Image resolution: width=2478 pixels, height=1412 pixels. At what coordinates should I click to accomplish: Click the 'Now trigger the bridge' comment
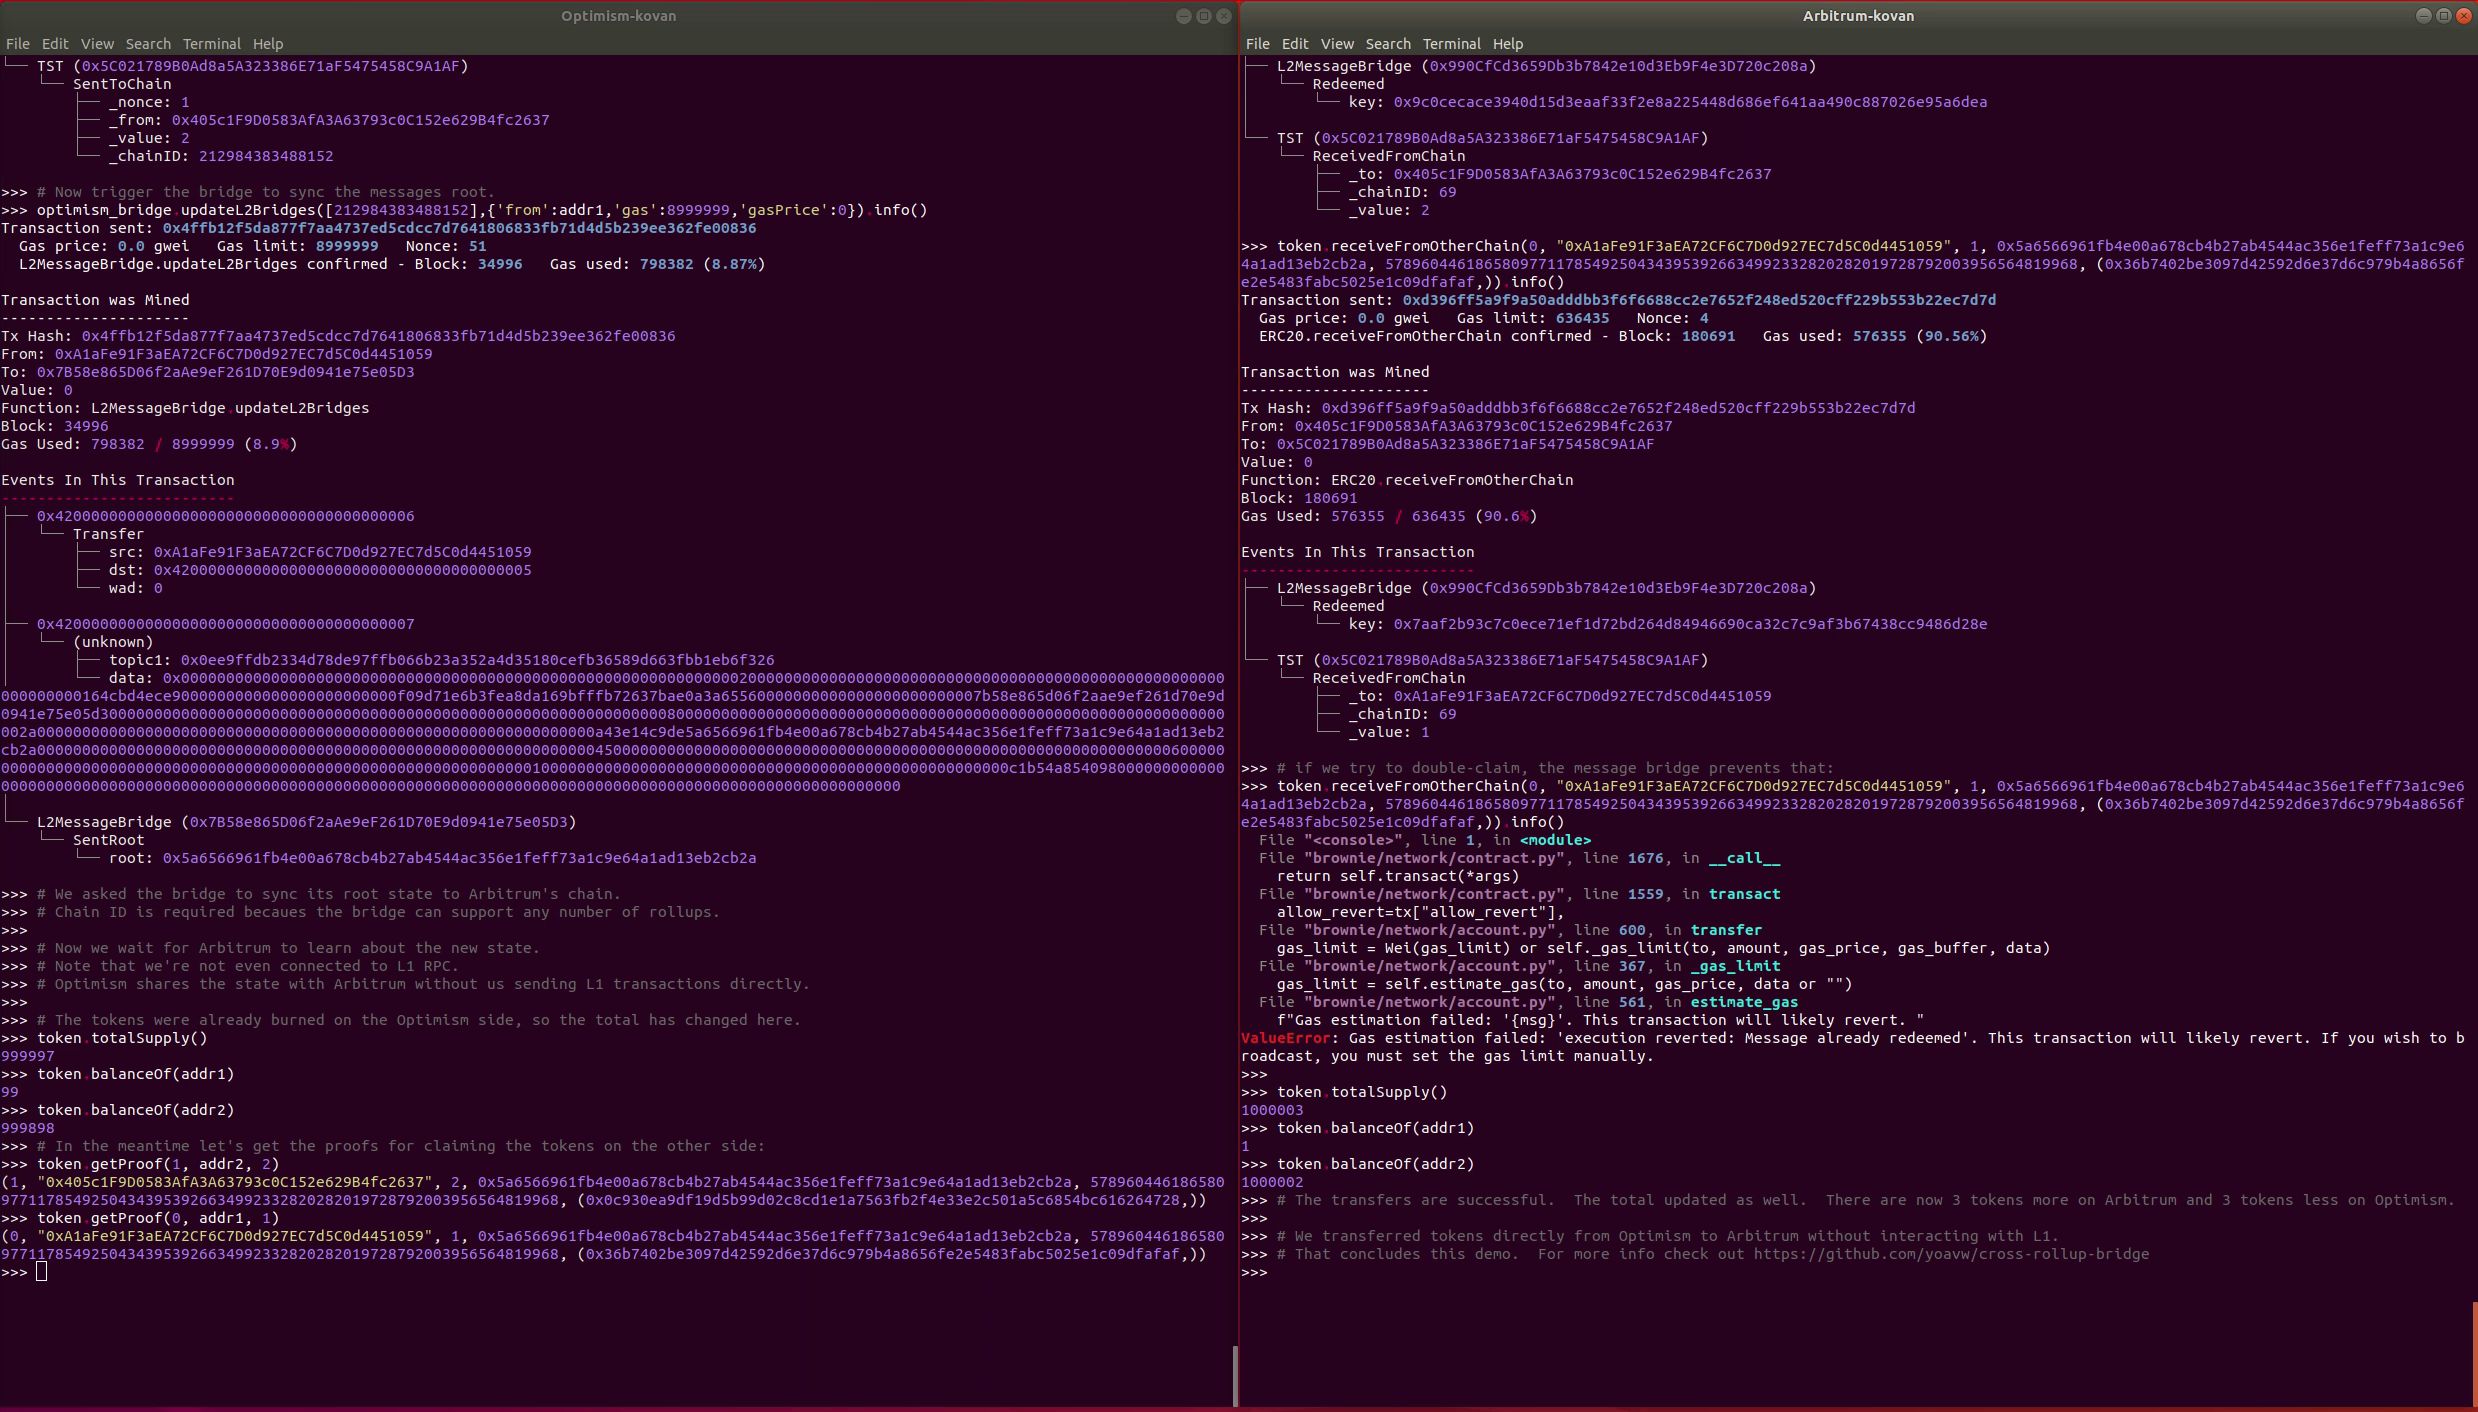(265, 192)
